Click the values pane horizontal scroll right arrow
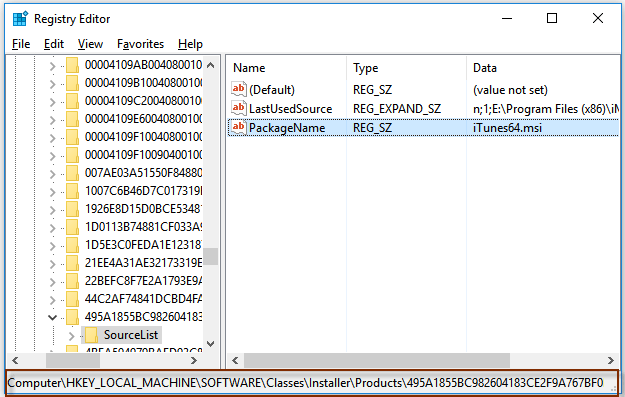 coord(611,361)
